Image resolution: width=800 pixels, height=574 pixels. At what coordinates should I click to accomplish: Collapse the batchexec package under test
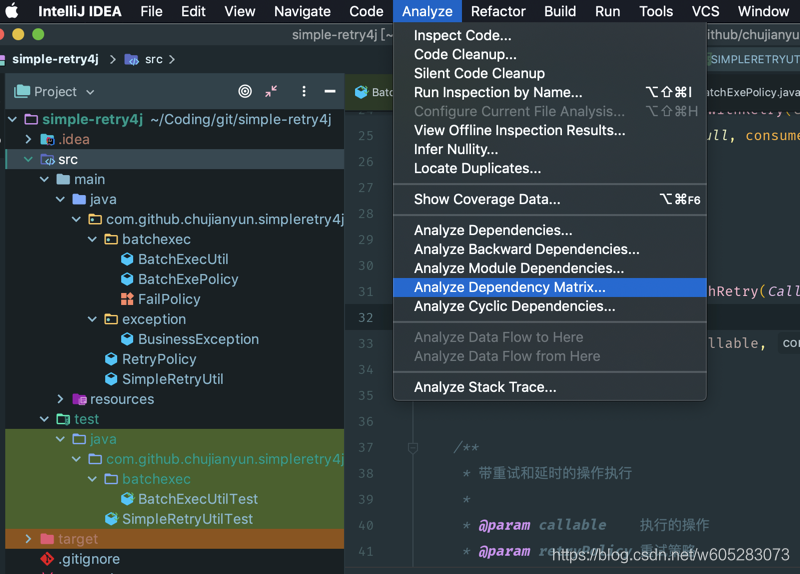click(92, 479)
